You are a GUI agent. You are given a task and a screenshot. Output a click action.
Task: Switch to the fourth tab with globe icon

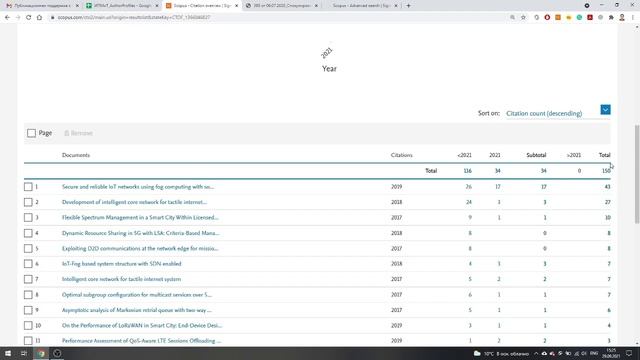pos(282,6)
